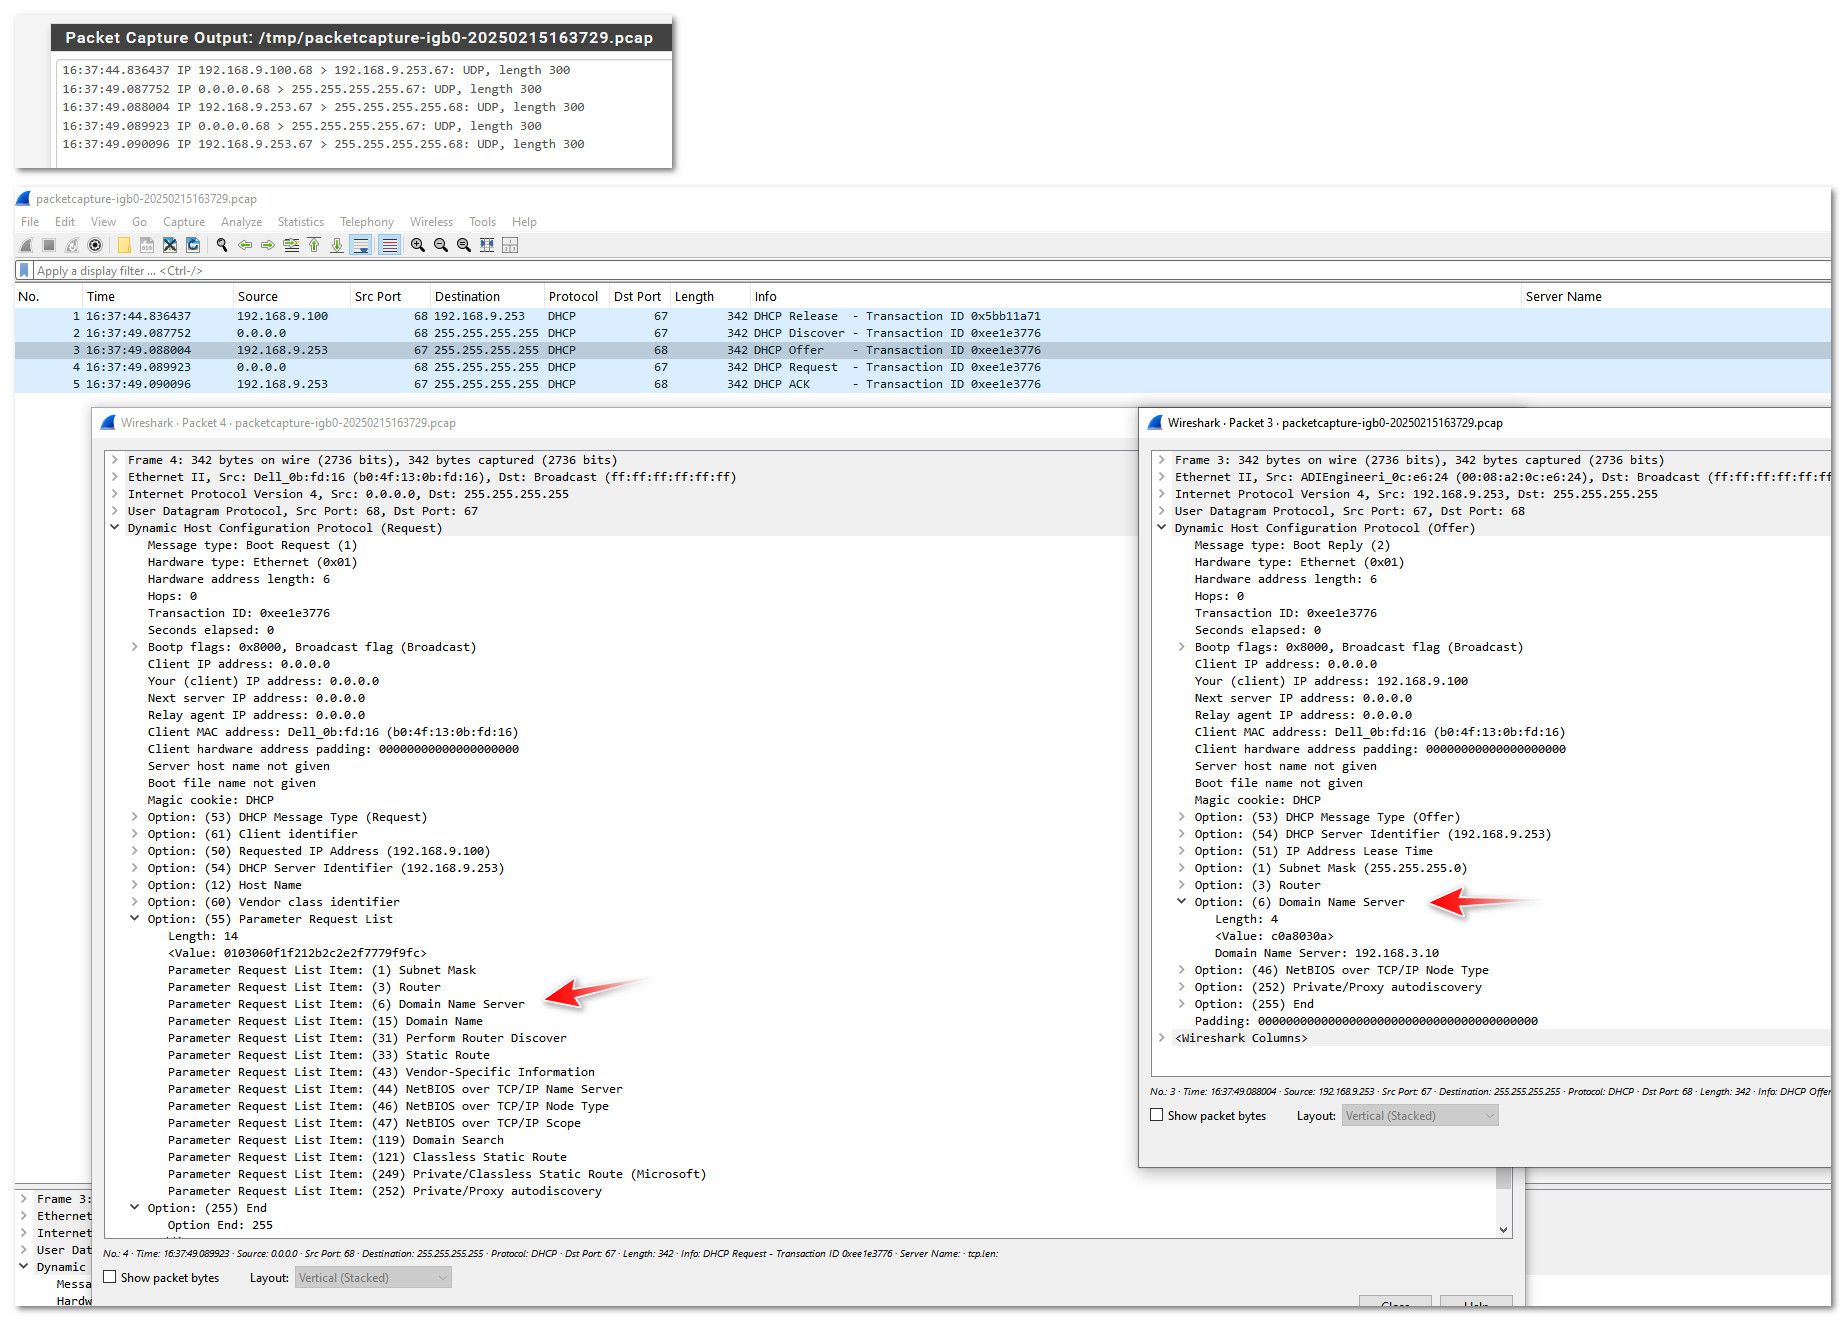Image resolution: width=1847 pixels, height=1322 pixels.
Task: Click the Start capture shark fin toolbar icon
Action: pos(26,245)
